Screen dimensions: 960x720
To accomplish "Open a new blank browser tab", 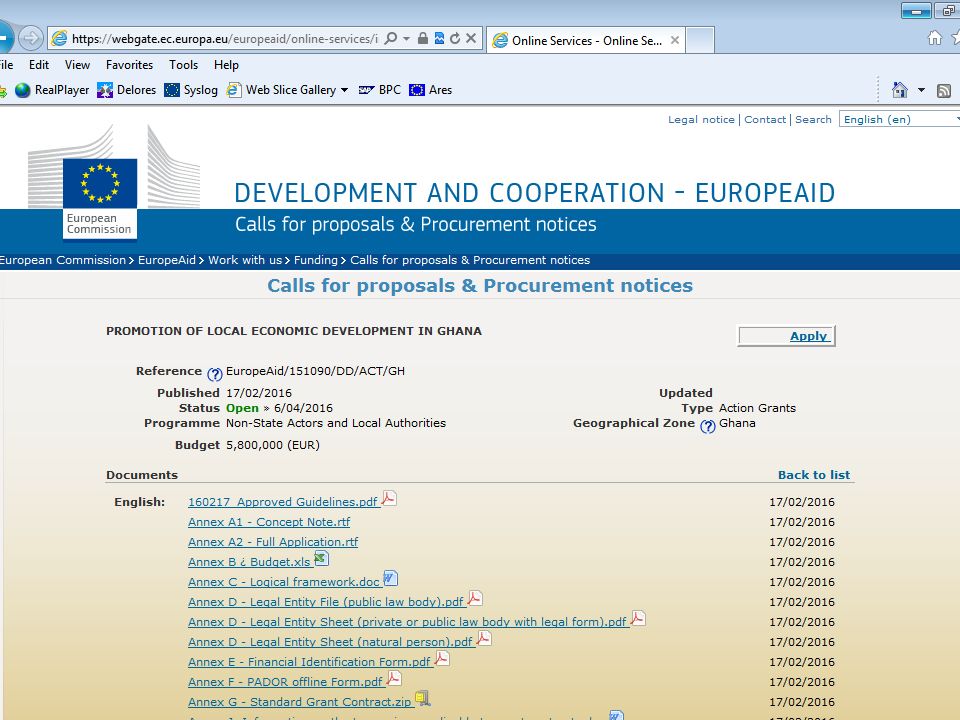I will (700, 40).
